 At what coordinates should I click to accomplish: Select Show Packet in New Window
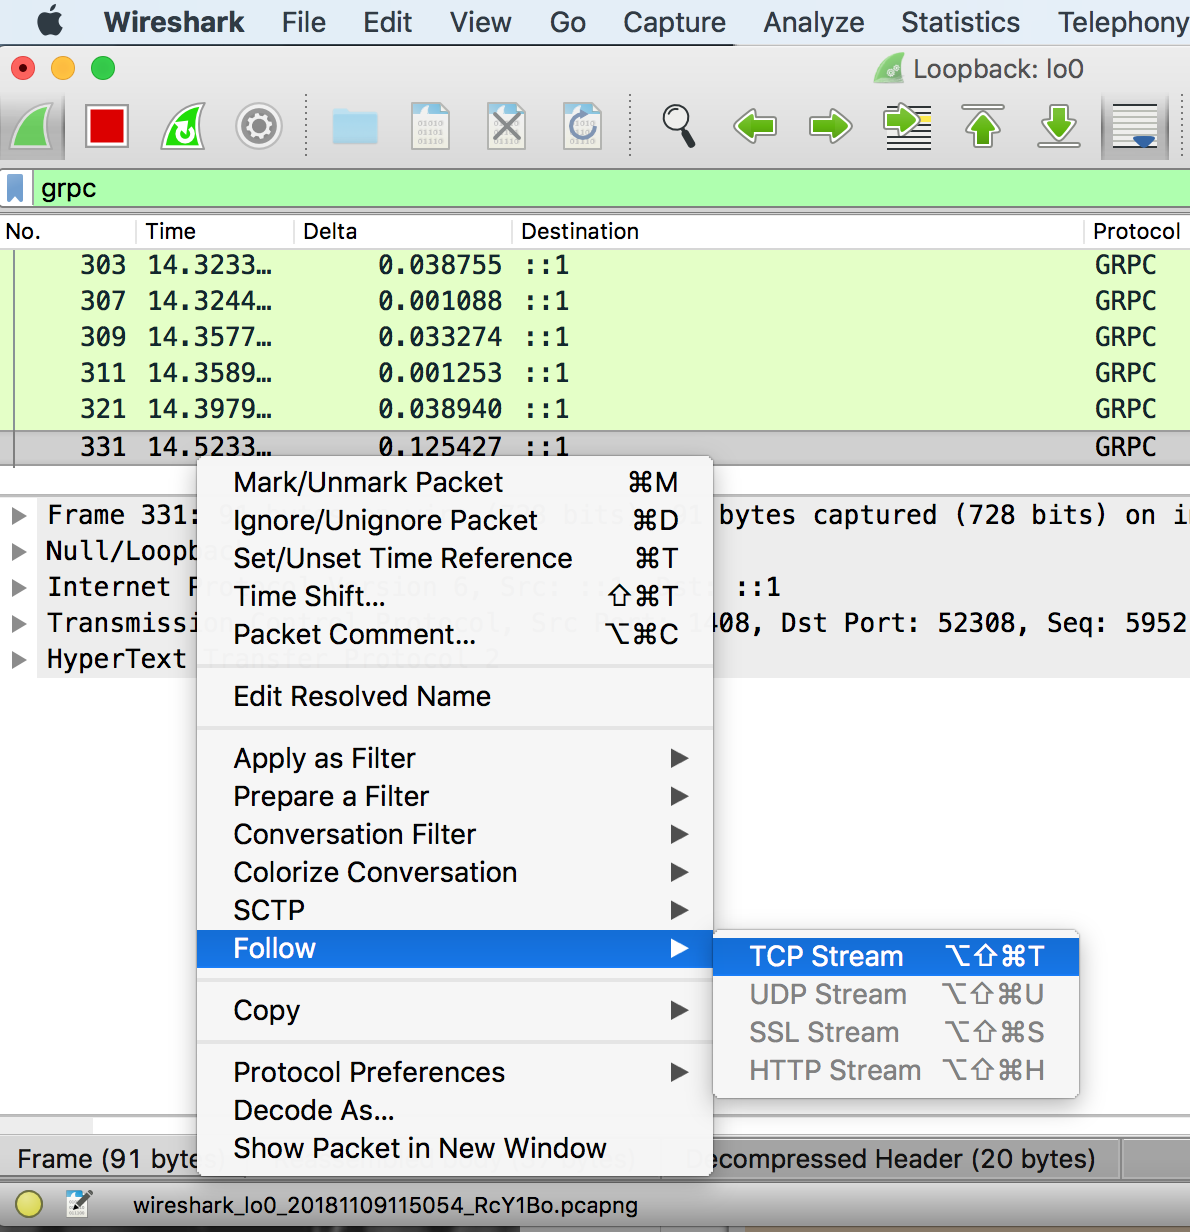click(455, 1148)
